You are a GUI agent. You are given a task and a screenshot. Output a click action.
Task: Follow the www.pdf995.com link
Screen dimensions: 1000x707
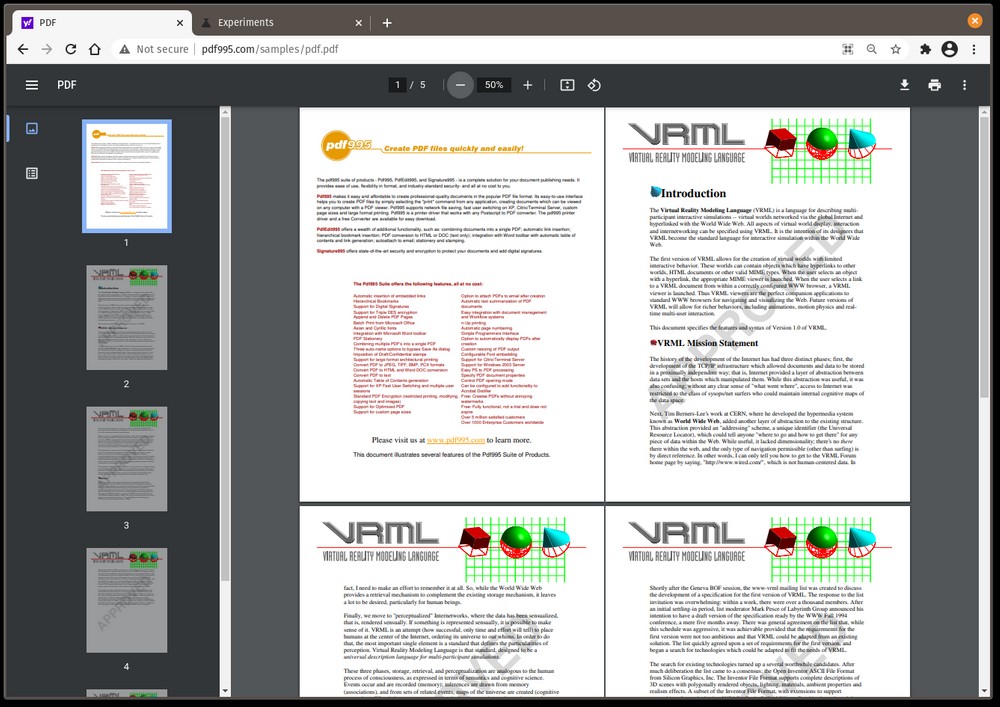(x=456, y=440)
